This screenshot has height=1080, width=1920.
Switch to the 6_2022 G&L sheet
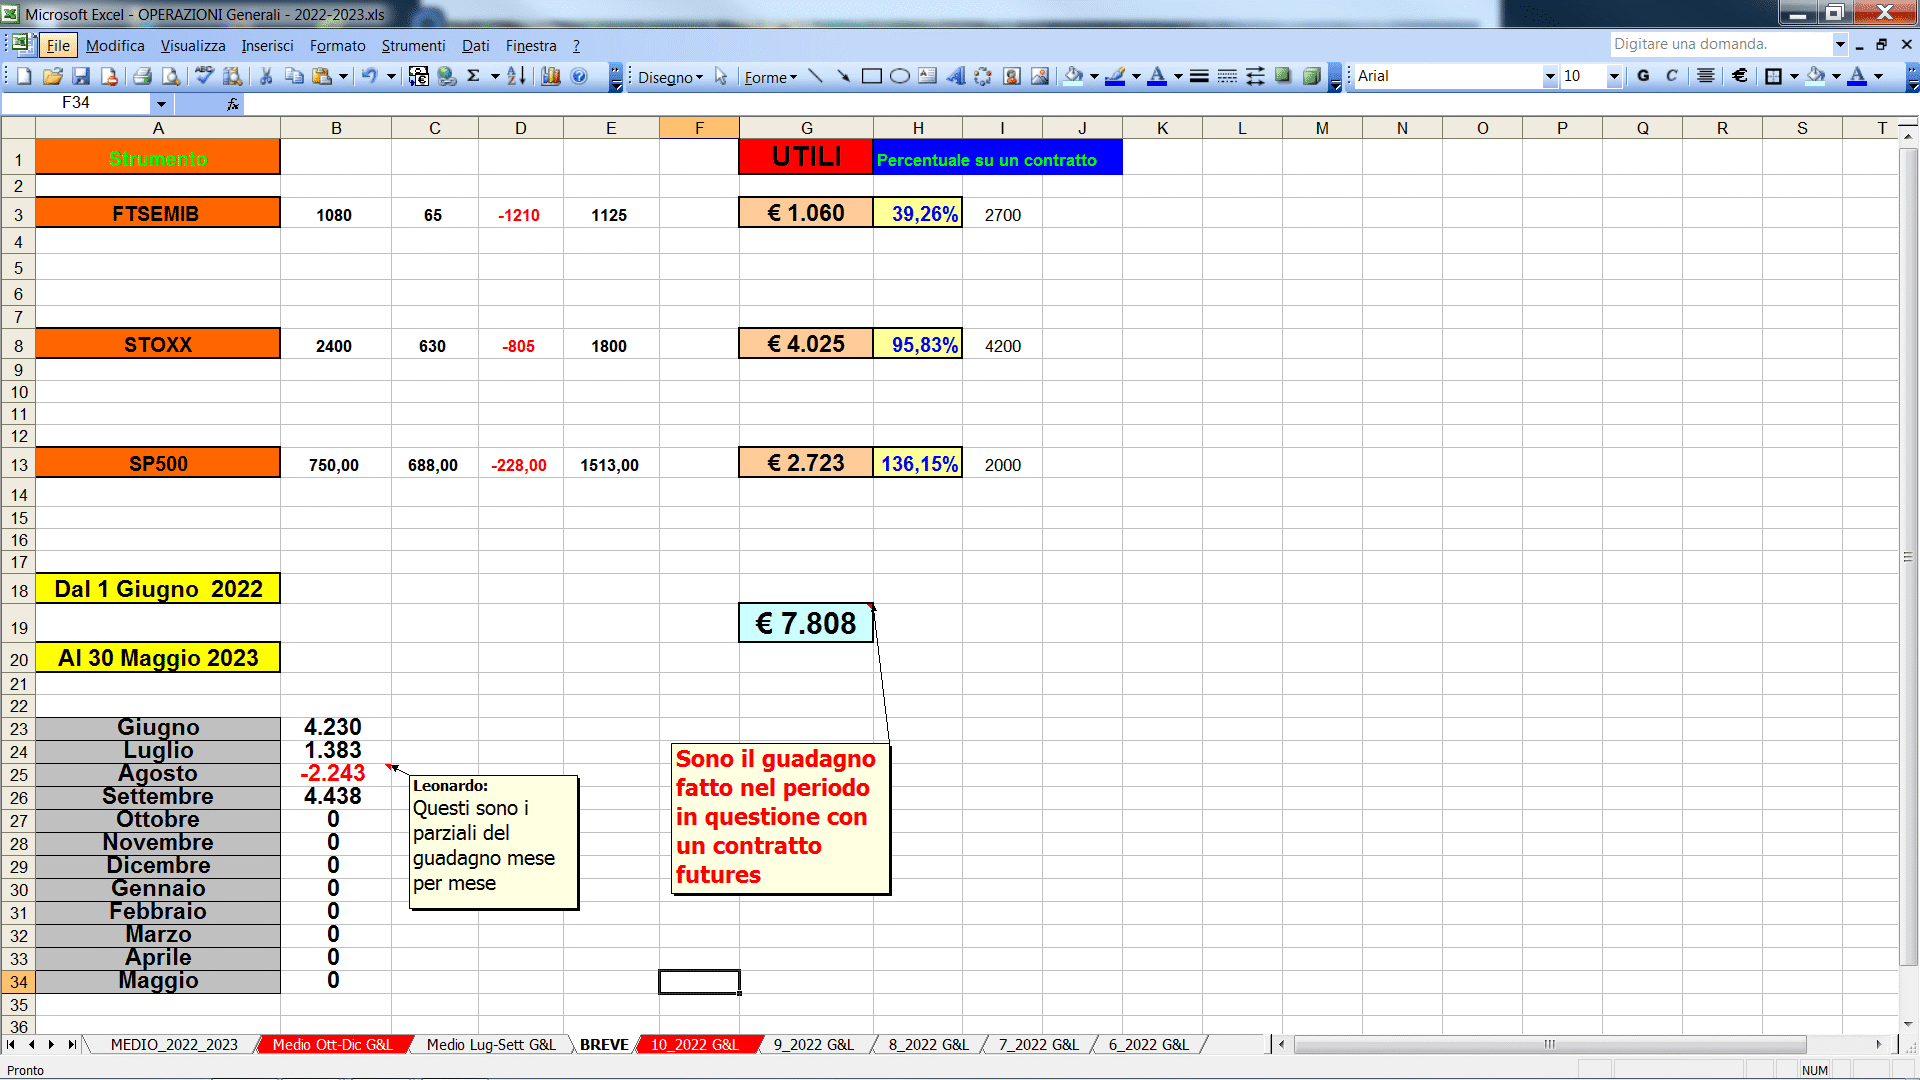[1148, 1044]
